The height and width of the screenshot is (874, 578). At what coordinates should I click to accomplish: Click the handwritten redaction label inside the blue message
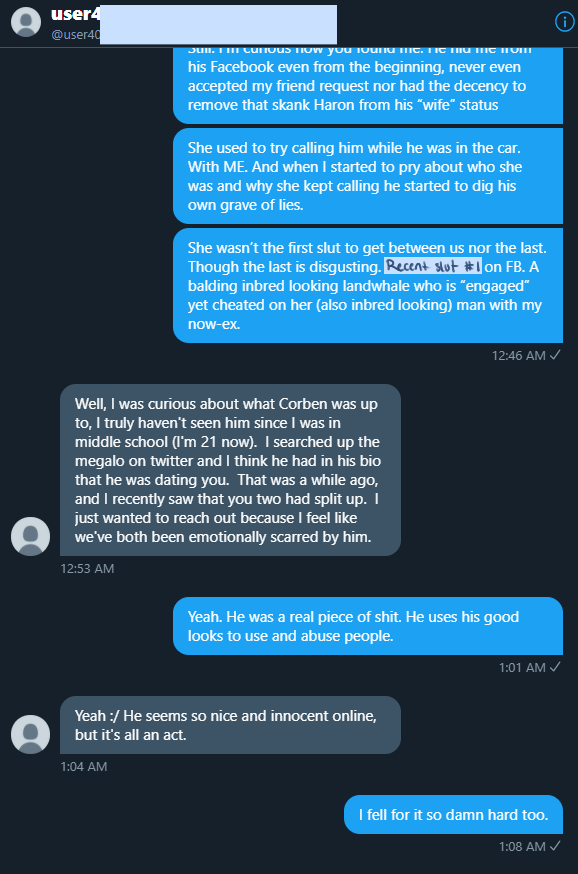point(433,266)
